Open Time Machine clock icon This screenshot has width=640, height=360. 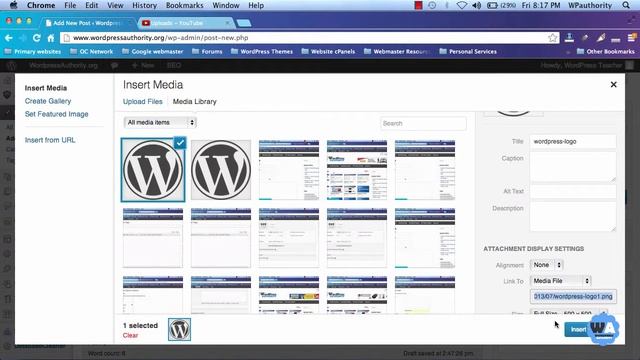point(432,5)
